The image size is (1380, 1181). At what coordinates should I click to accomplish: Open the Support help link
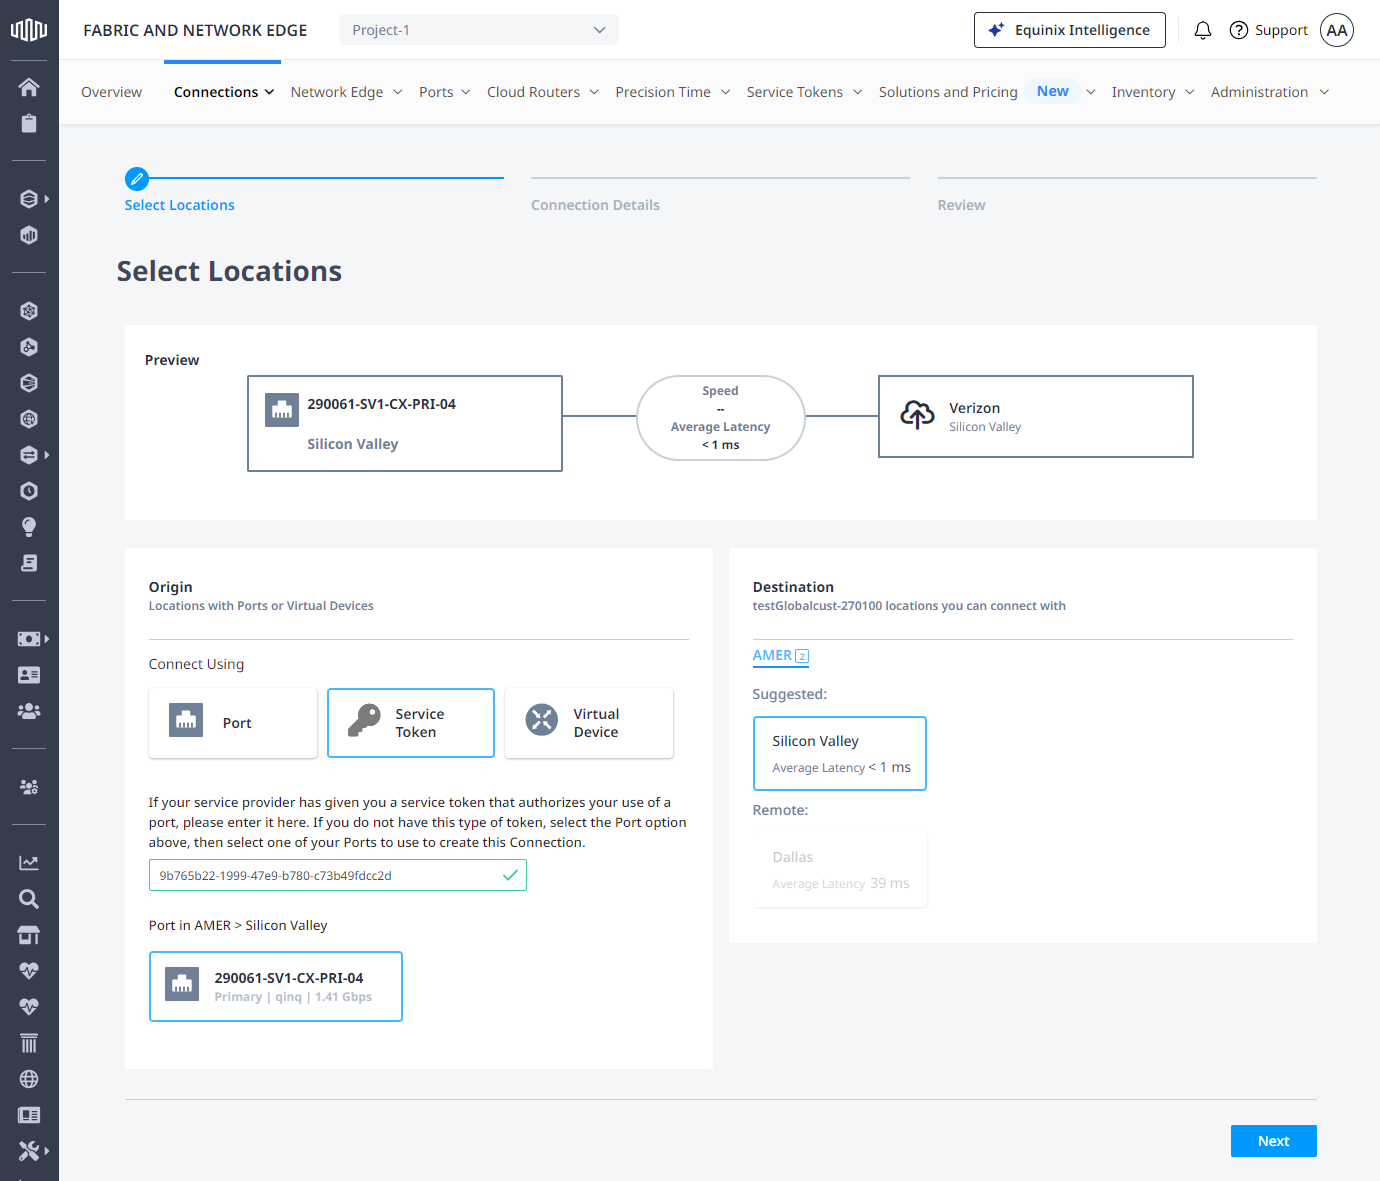click(1268, 30)
